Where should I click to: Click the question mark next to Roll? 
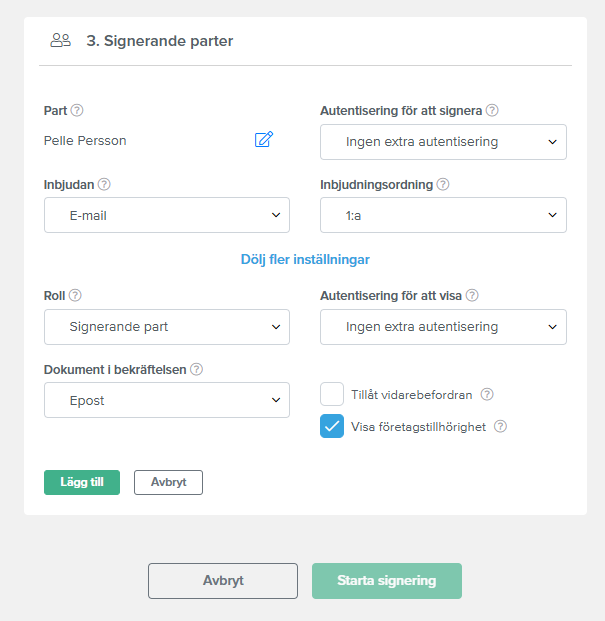tap(75, 295)
